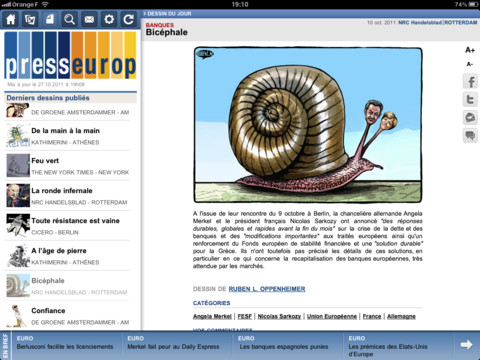Increase text size with A+
Image resolution: width=480 pixels, height=360 pixels.
coord(470,50)
